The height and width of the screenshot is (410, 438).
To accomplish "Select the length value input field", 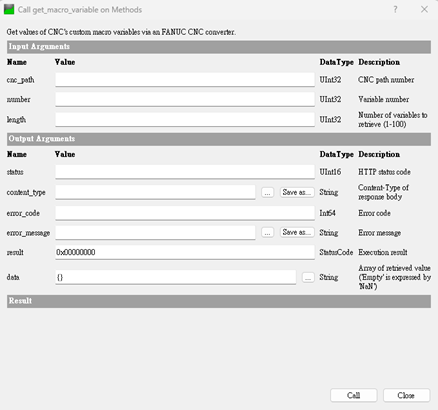I will point(185,119).
